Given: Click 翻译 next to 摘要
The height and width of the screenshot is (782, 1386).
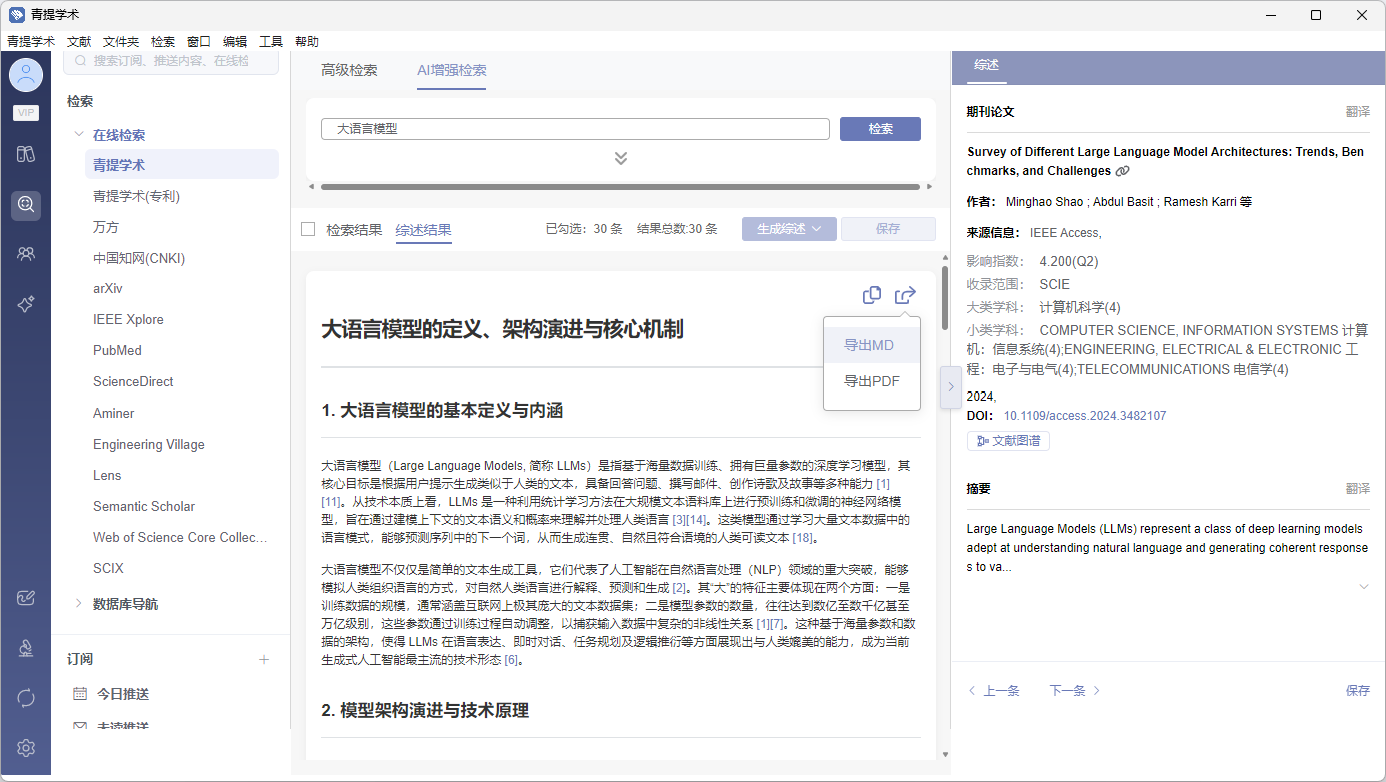Looking at the screenshot, I should click(x=1358, y=489).
